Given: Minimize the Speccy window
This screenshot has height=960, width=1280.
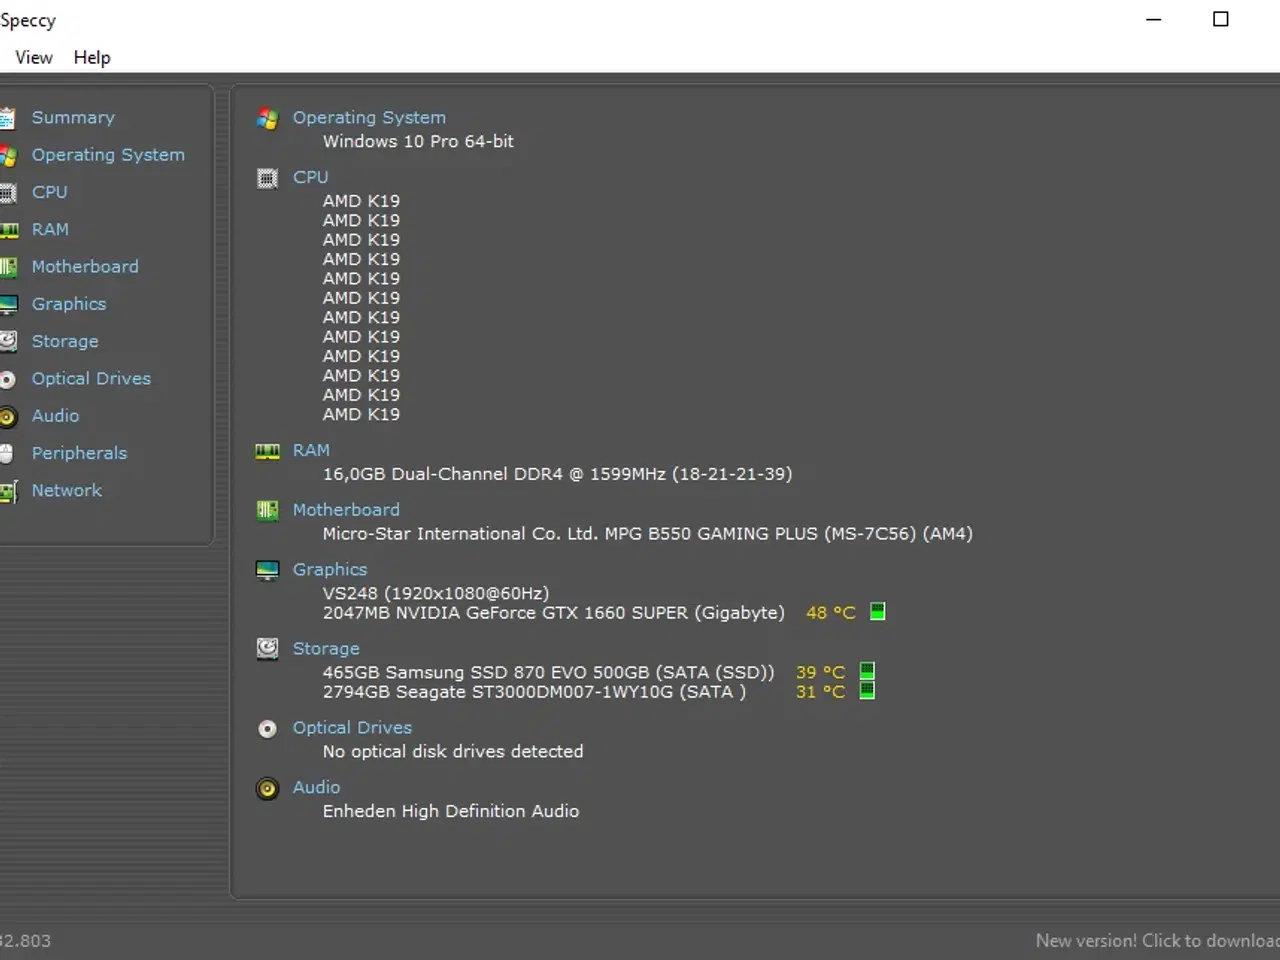Looking at the screenshot, I should point(1154,19).
